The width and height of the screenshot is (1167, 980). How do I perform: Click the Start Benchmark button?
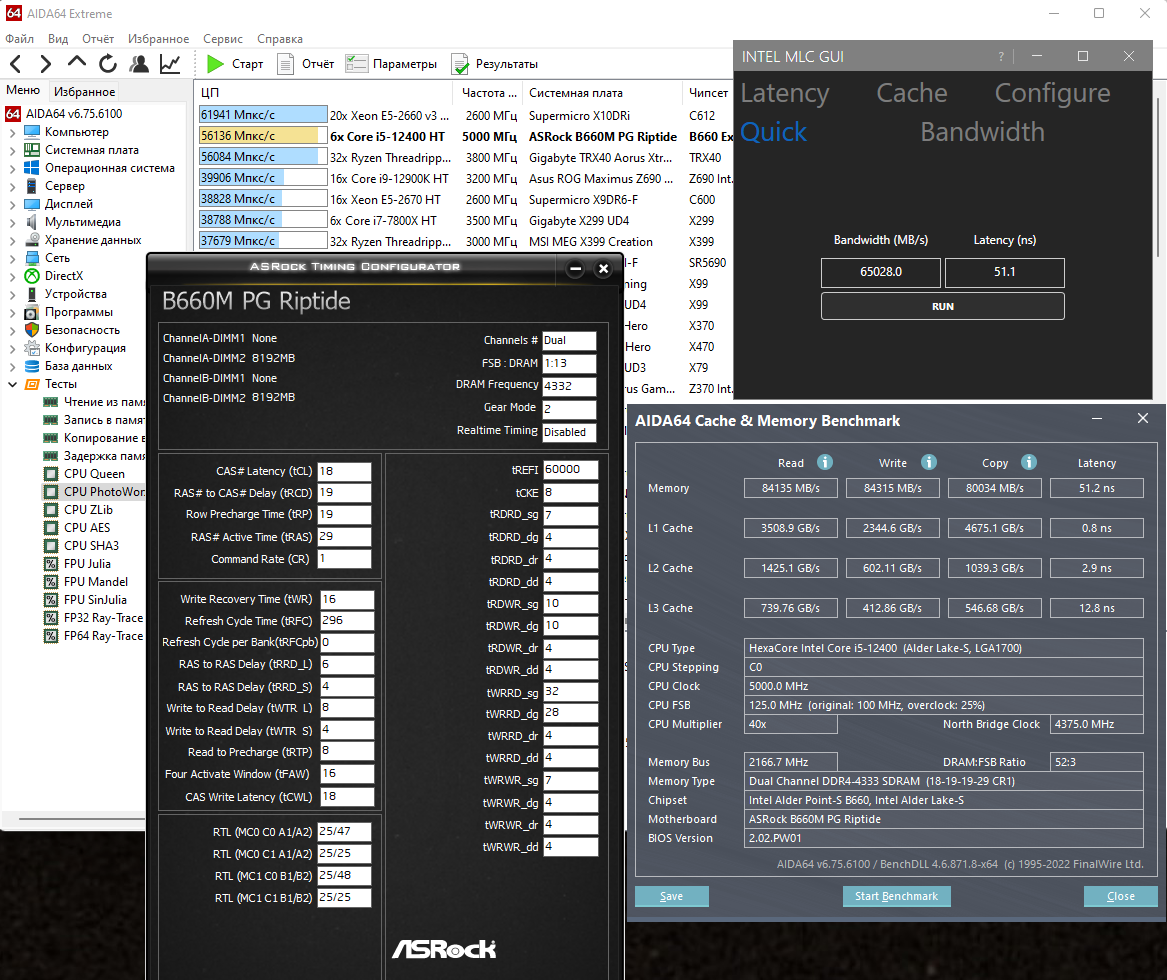(x=896, y=896)
